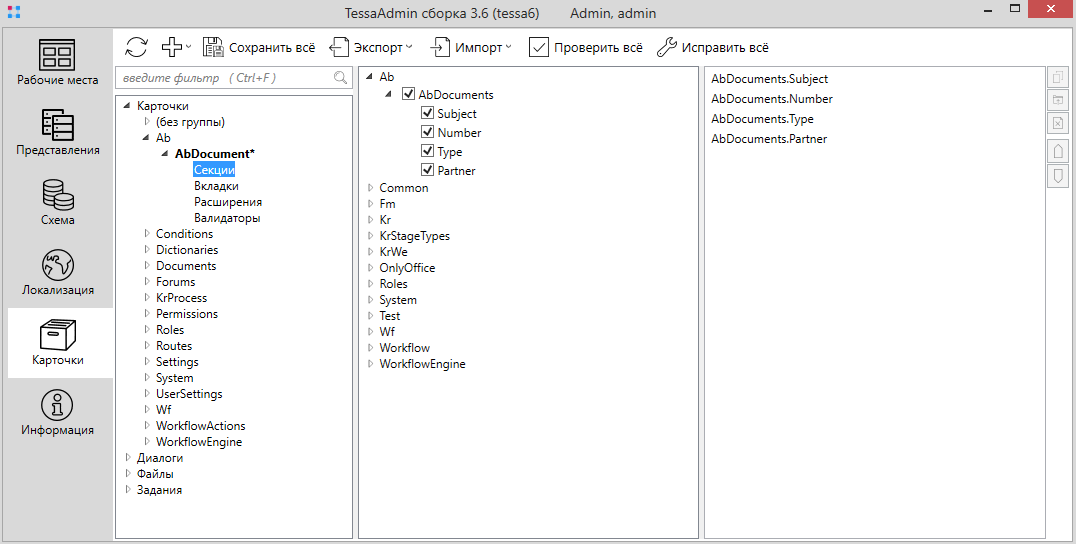Click the filter search input field

point(224,78)
